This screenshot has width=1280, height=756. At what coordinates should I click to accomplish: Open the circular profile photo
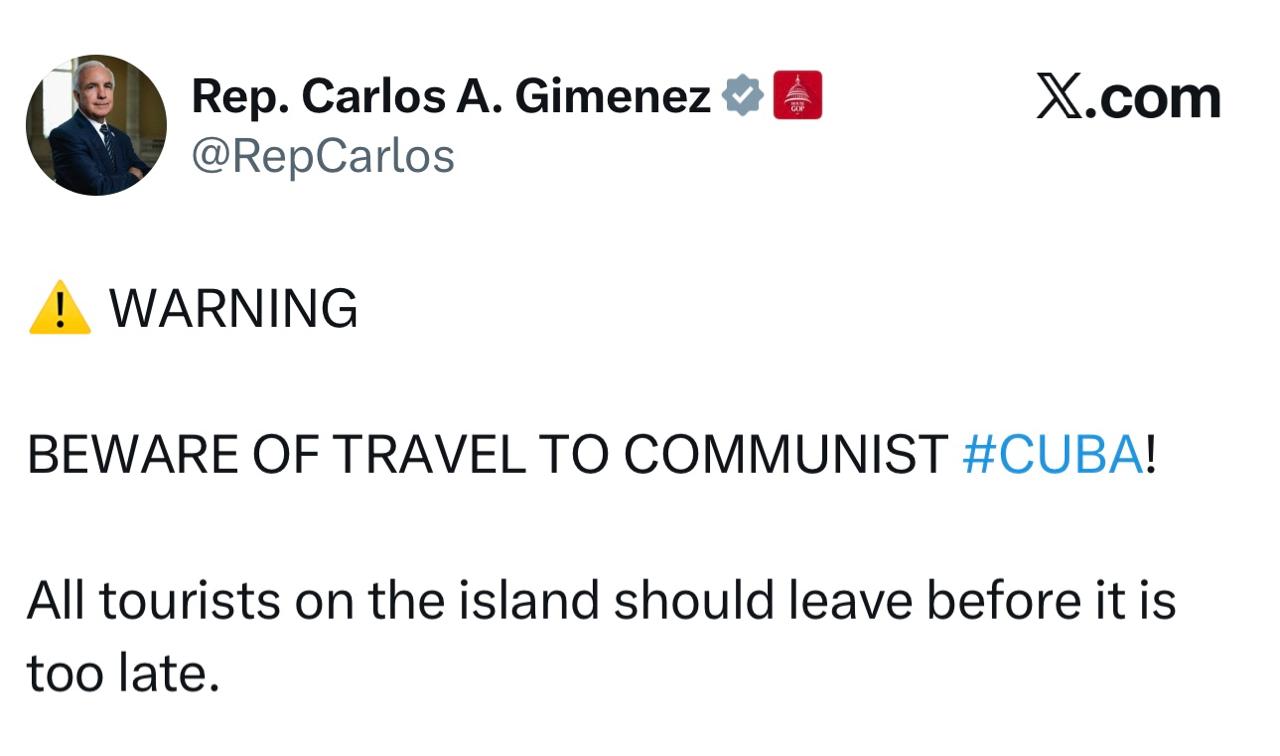click(96, 125)
